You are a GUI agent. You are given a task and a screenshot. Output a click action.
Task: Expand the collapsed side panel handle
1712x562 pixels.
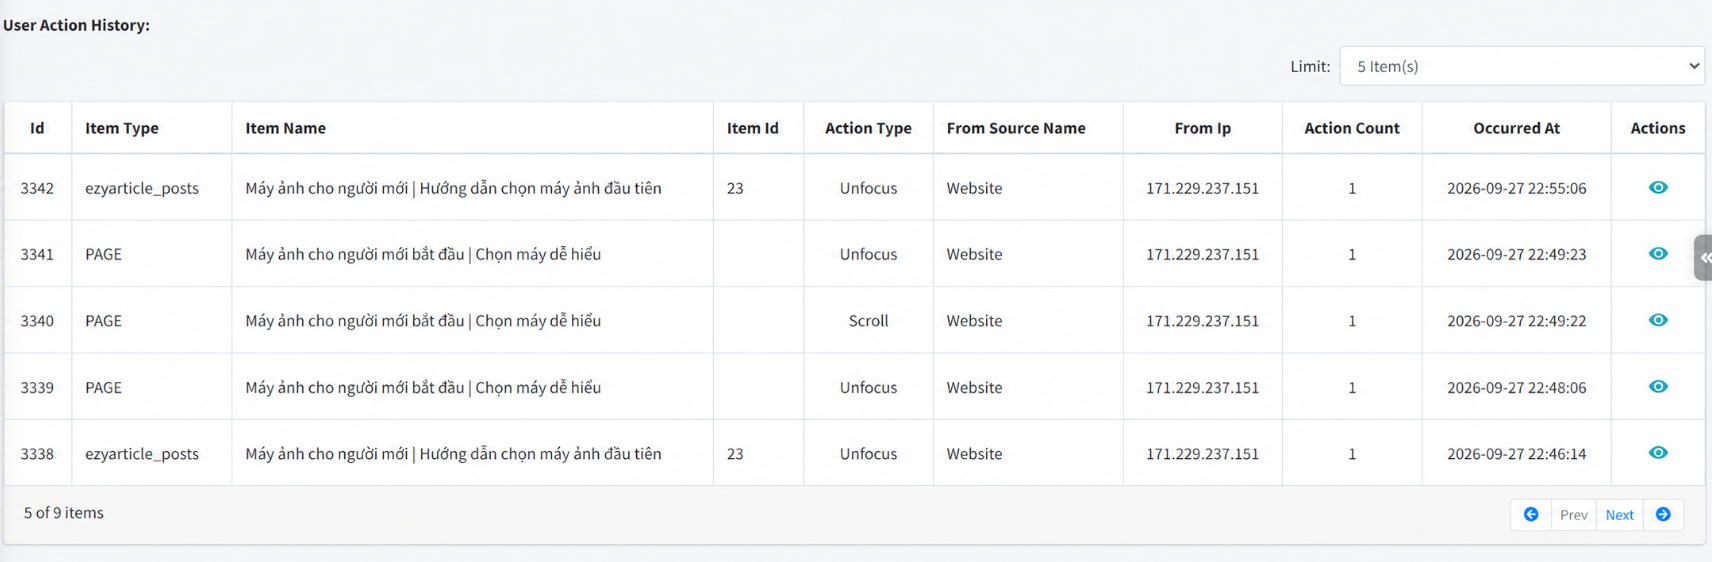coord(1703,257)
